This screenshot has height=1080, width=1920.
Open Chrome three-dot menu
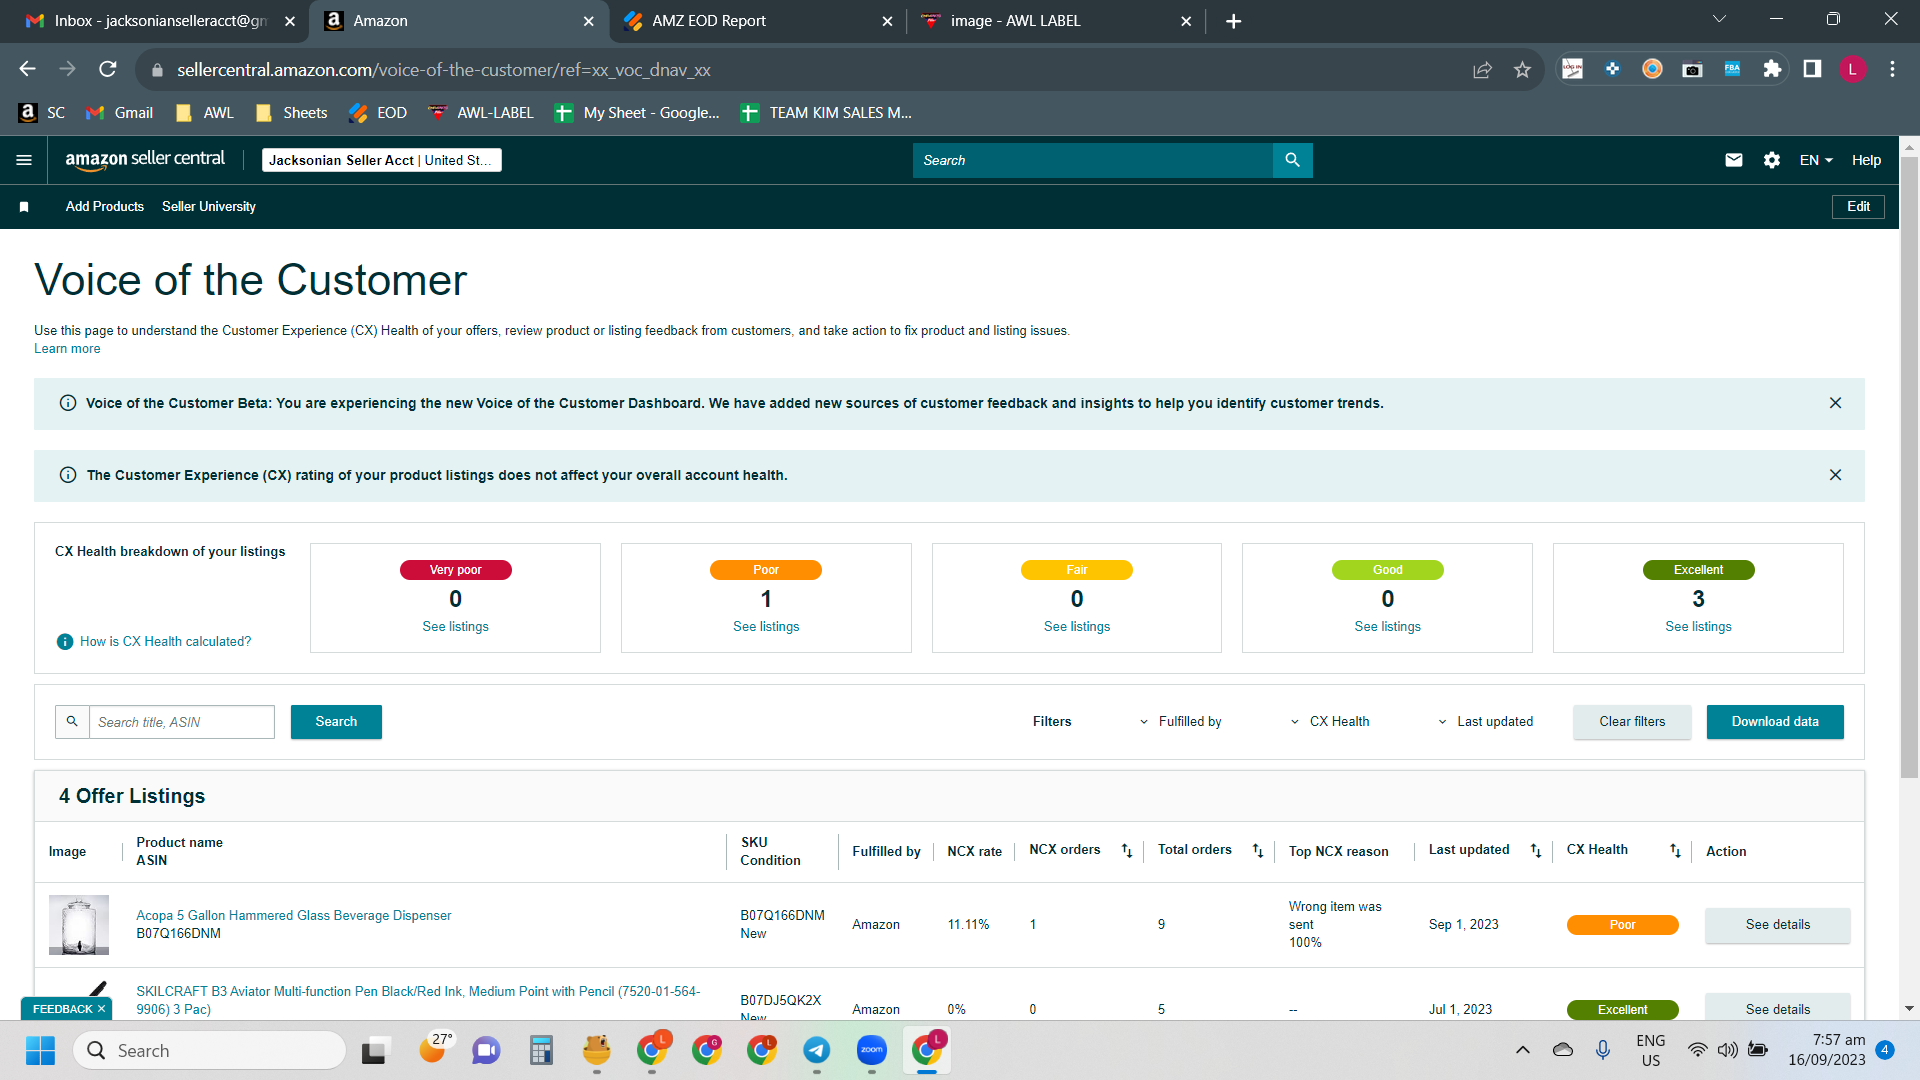tap(1892, 69)
